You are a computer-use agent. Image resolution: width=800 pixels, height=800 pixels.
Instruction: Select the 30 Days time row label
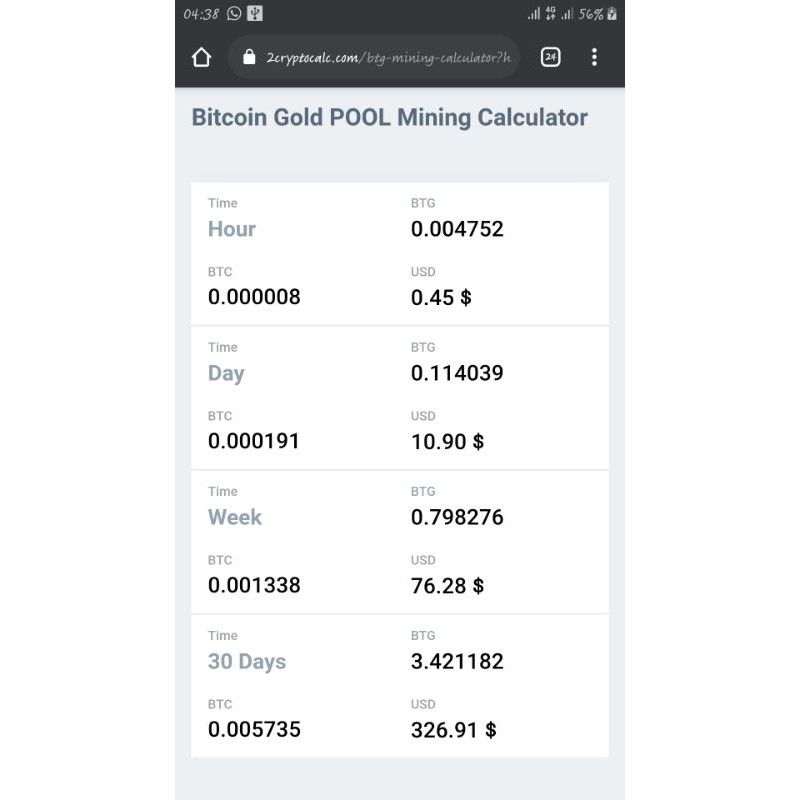click(247, 661)
